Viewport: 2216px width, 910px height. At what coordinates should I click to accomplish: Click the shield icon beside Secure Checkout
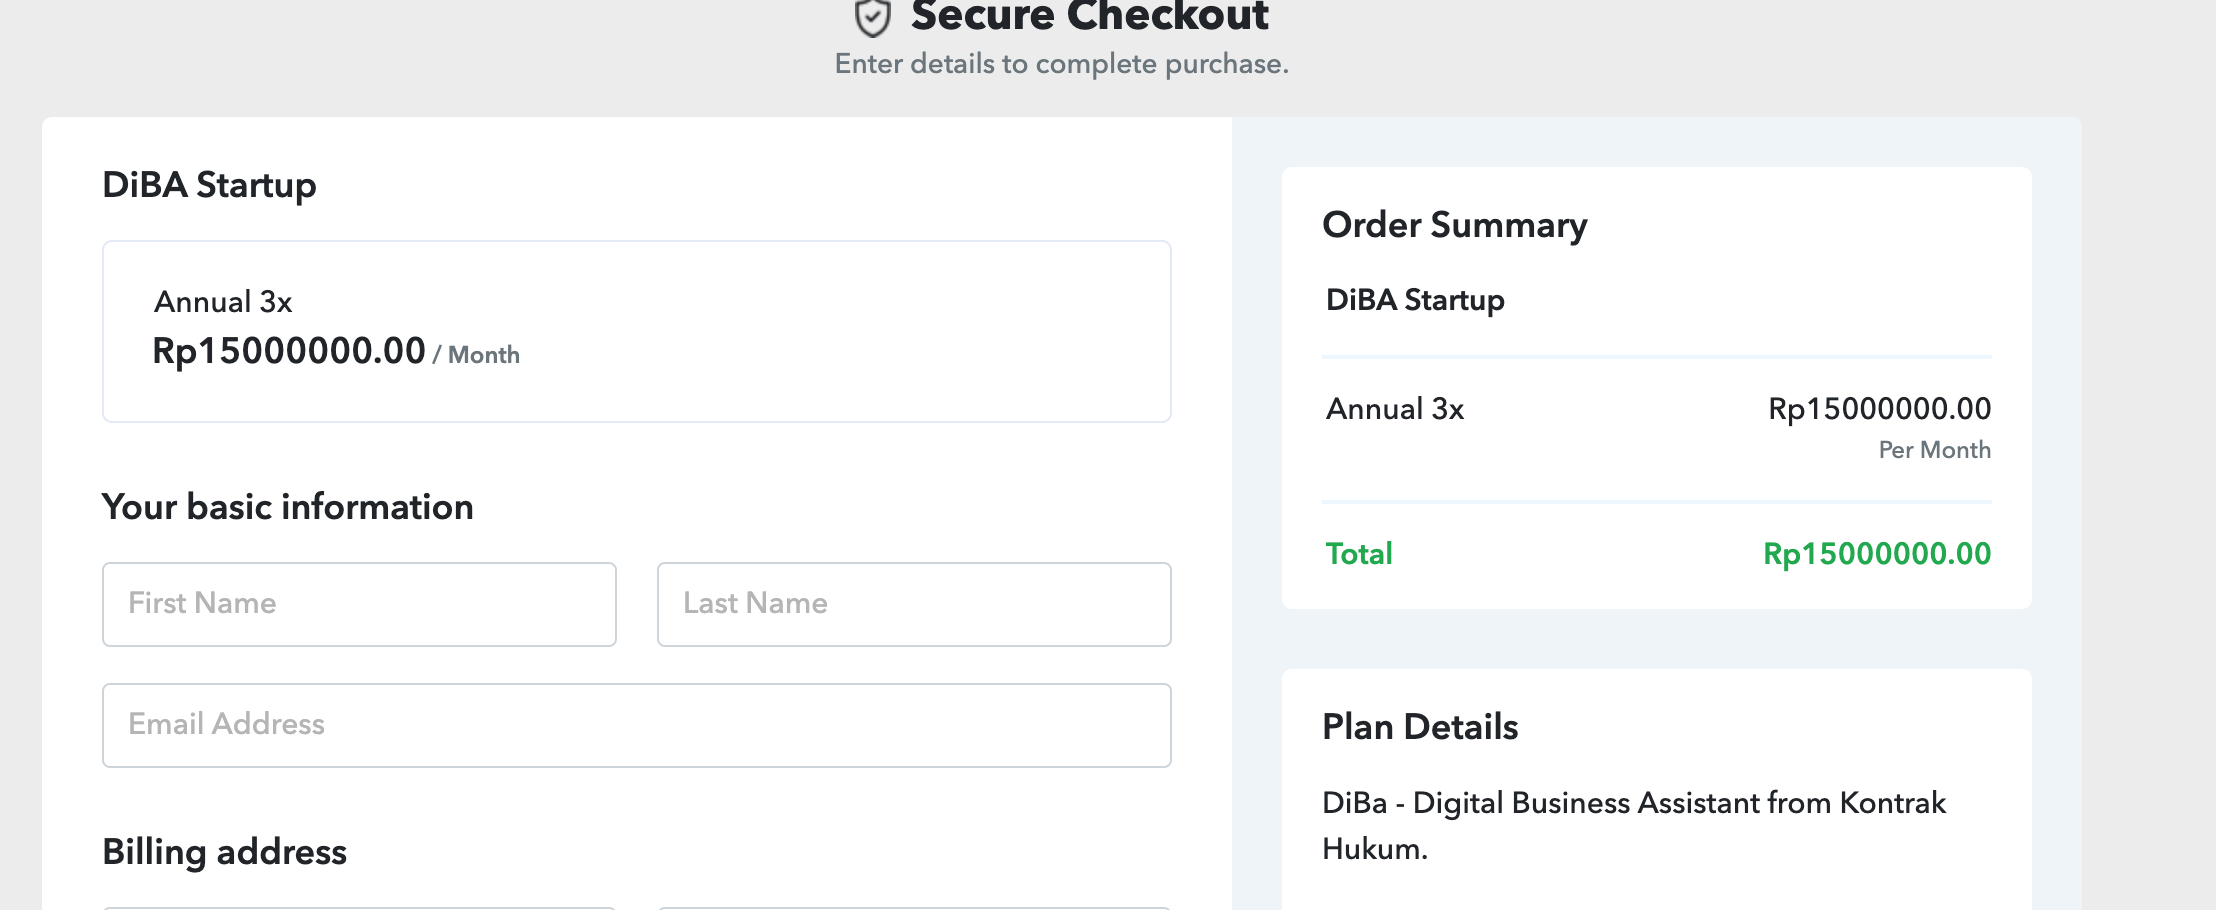pos(872,17)
